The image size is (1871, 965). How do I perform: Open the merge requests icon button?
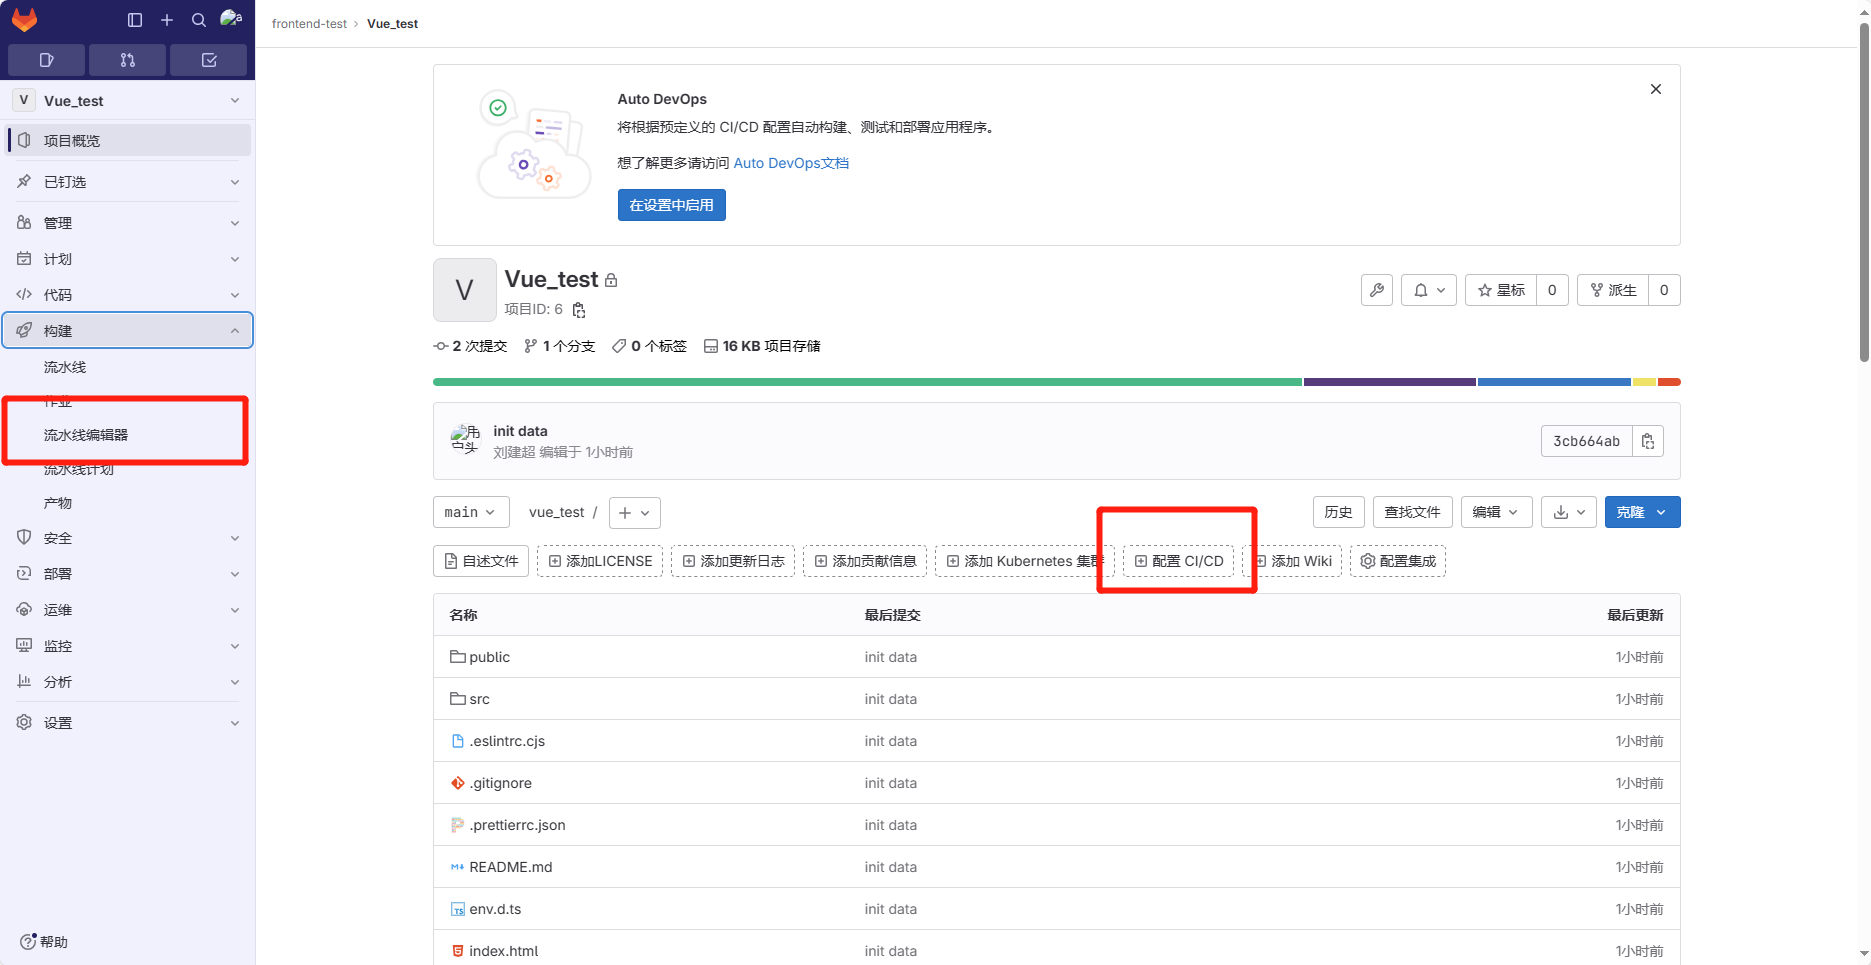pos(127,60)
